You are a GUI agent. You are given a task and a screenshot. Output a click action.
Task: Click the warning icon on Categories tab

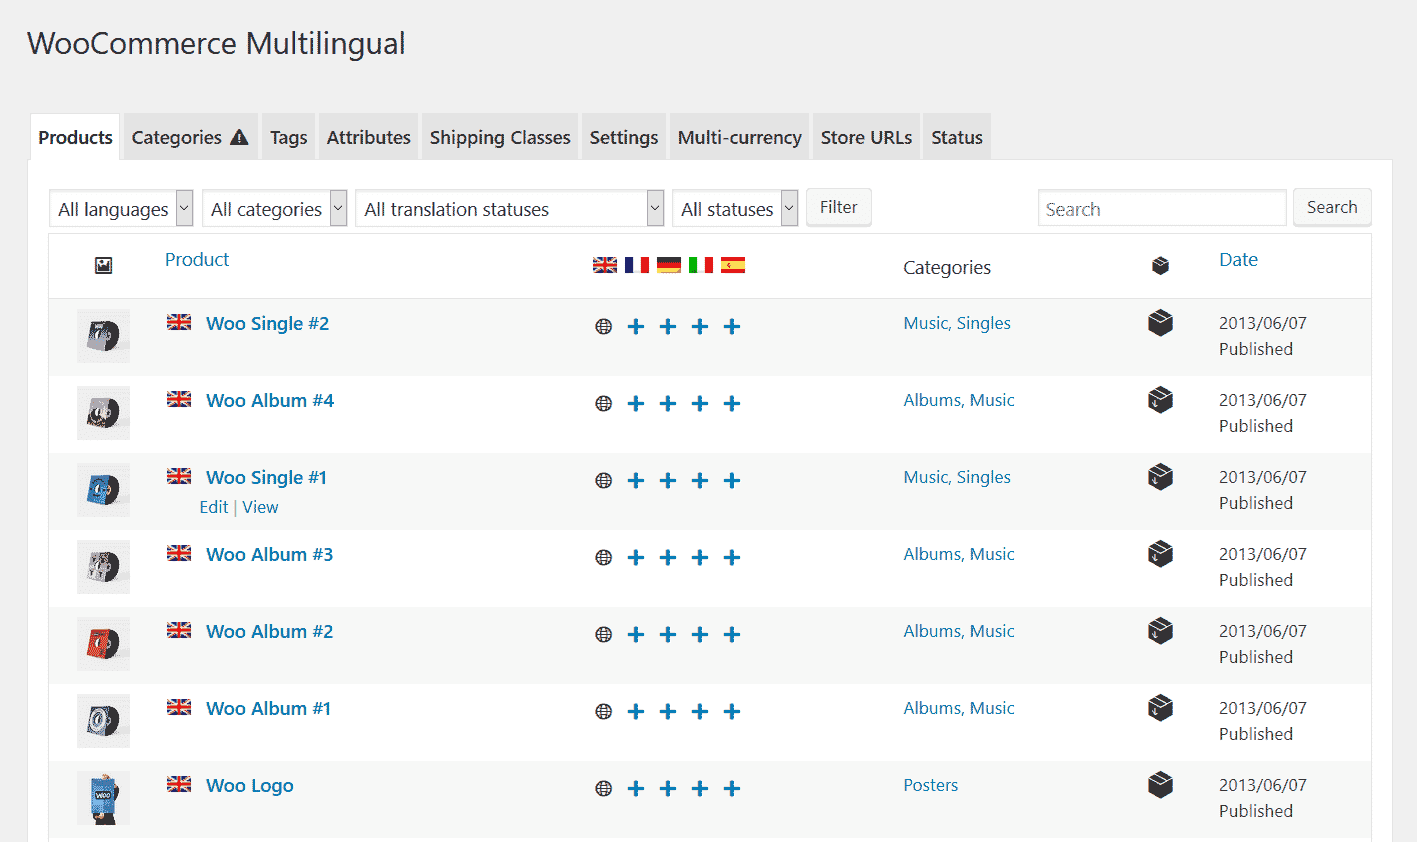[239, 138]
